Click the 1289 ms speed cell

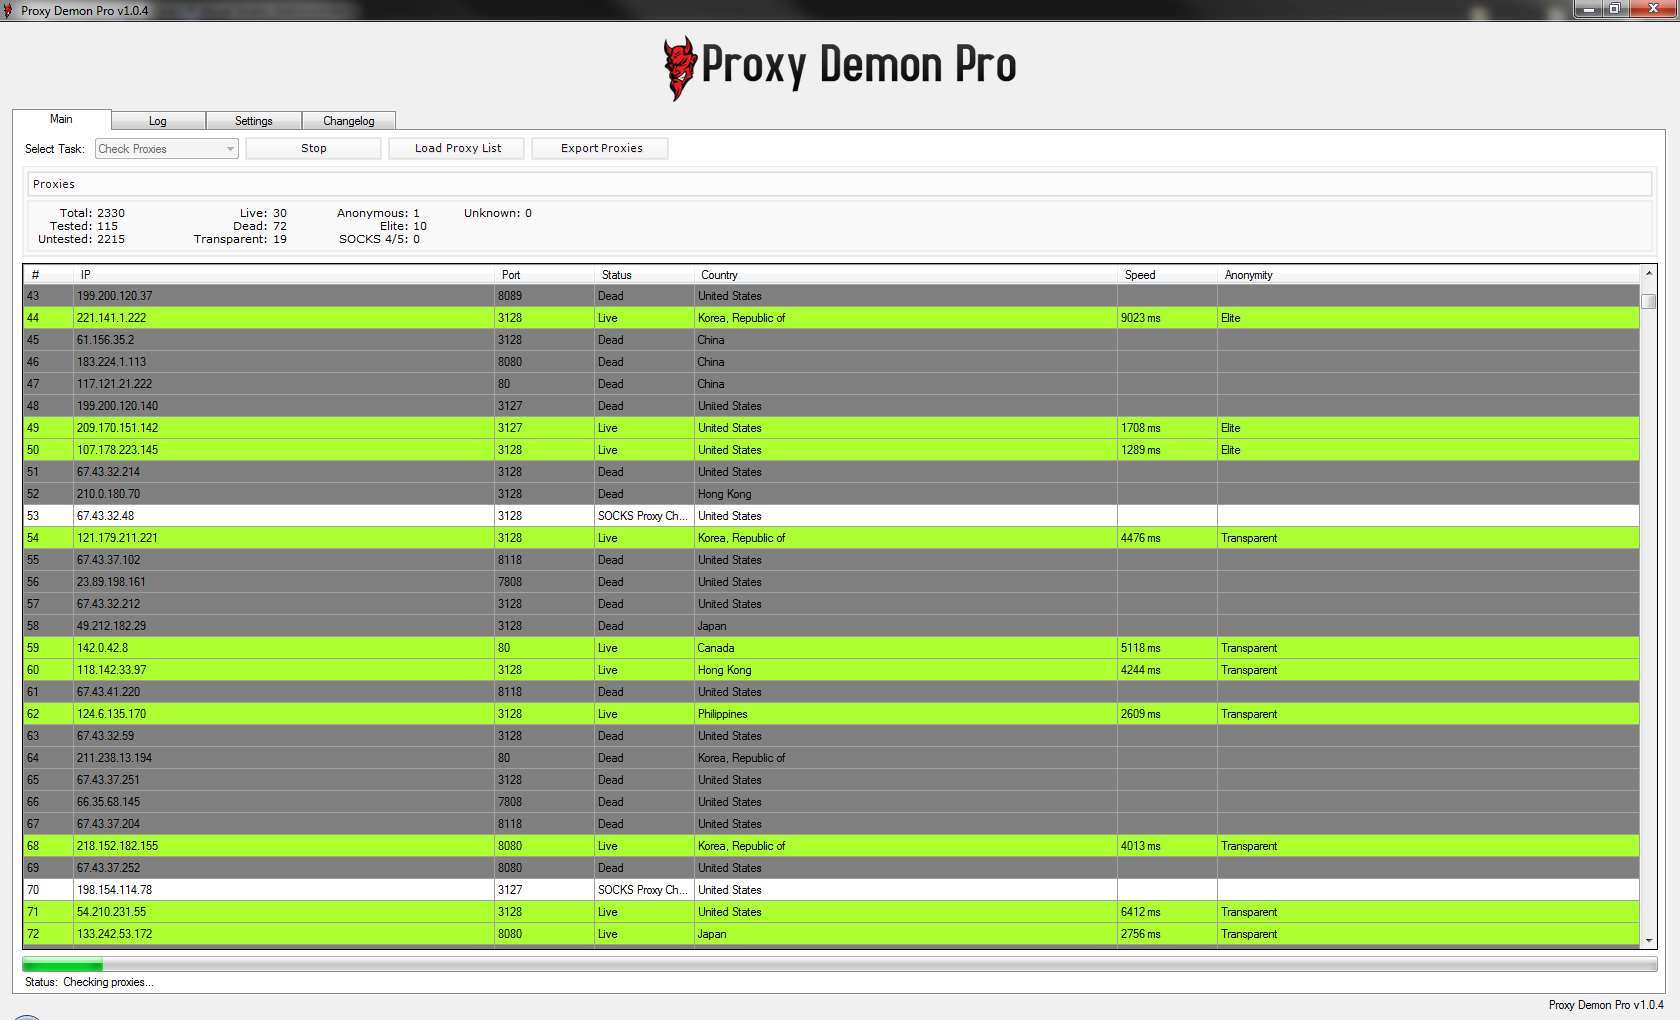coord(1167,450)
